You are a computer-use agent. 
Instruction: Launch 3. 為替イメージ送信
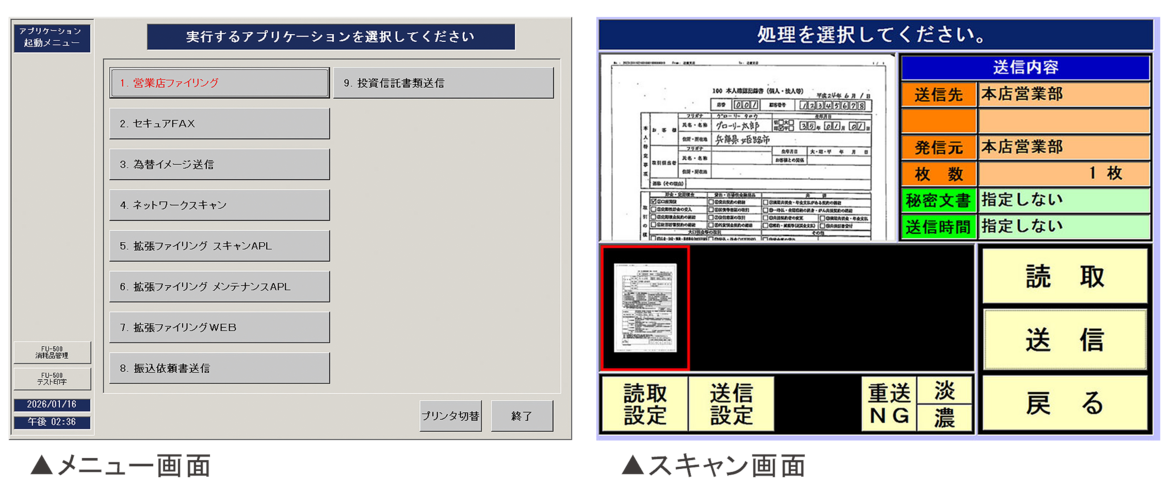pos(219,164)
